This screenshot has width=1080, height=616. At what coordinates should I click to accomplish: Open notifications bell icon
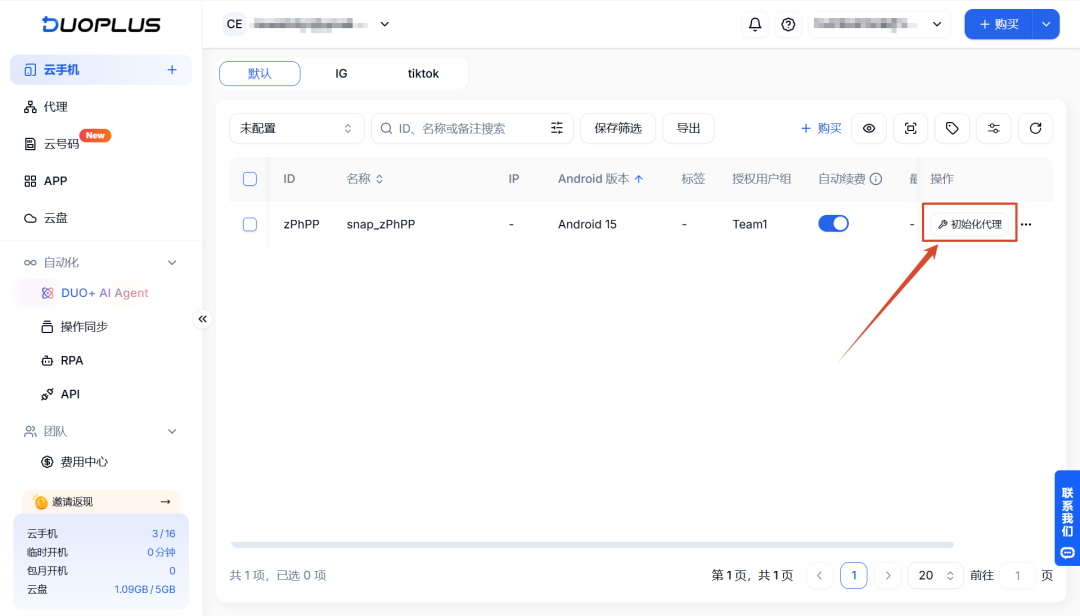click(x=755, y=24)
